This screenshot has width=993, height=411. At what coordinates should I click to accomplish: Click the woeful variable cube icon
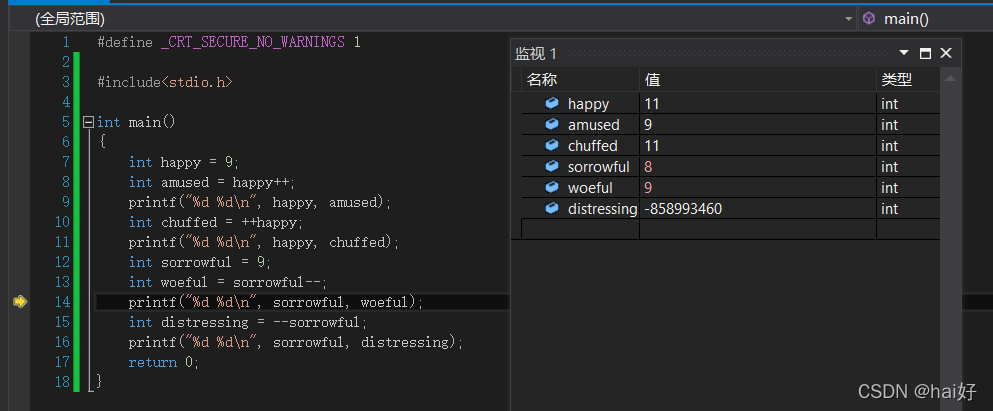(551, 187)
